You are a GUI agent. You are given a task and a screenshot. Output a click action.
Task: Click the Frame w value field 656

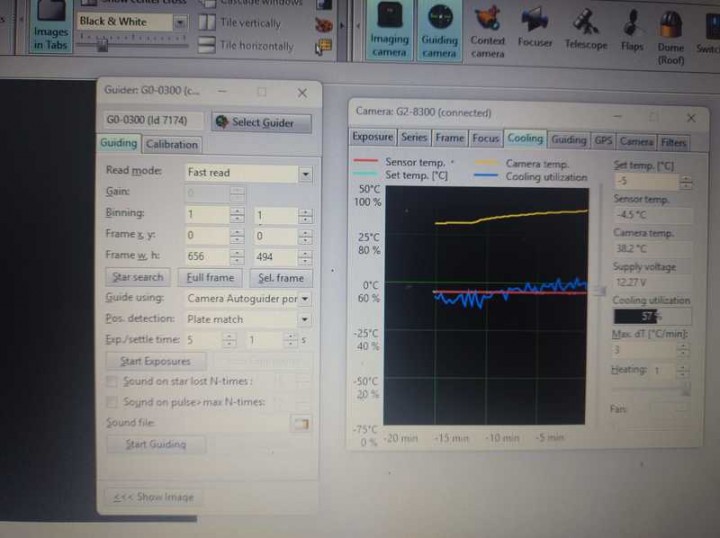(x=207, y=256)
